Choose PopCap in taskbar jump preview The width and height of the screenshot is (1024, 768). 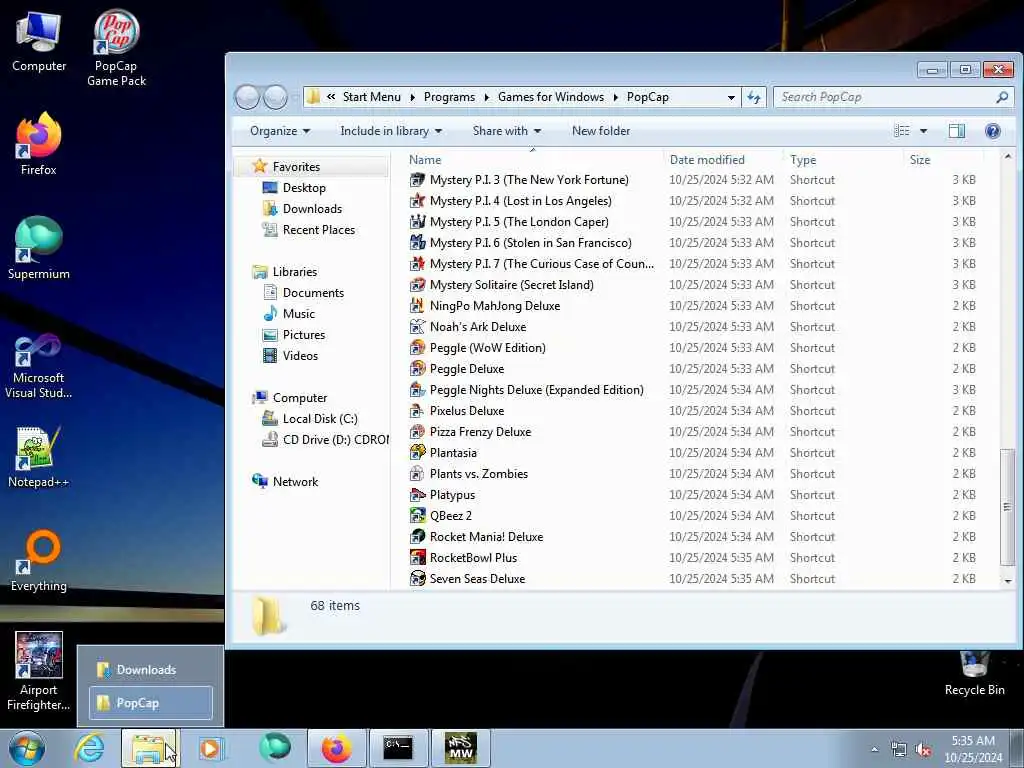(151, 703)
